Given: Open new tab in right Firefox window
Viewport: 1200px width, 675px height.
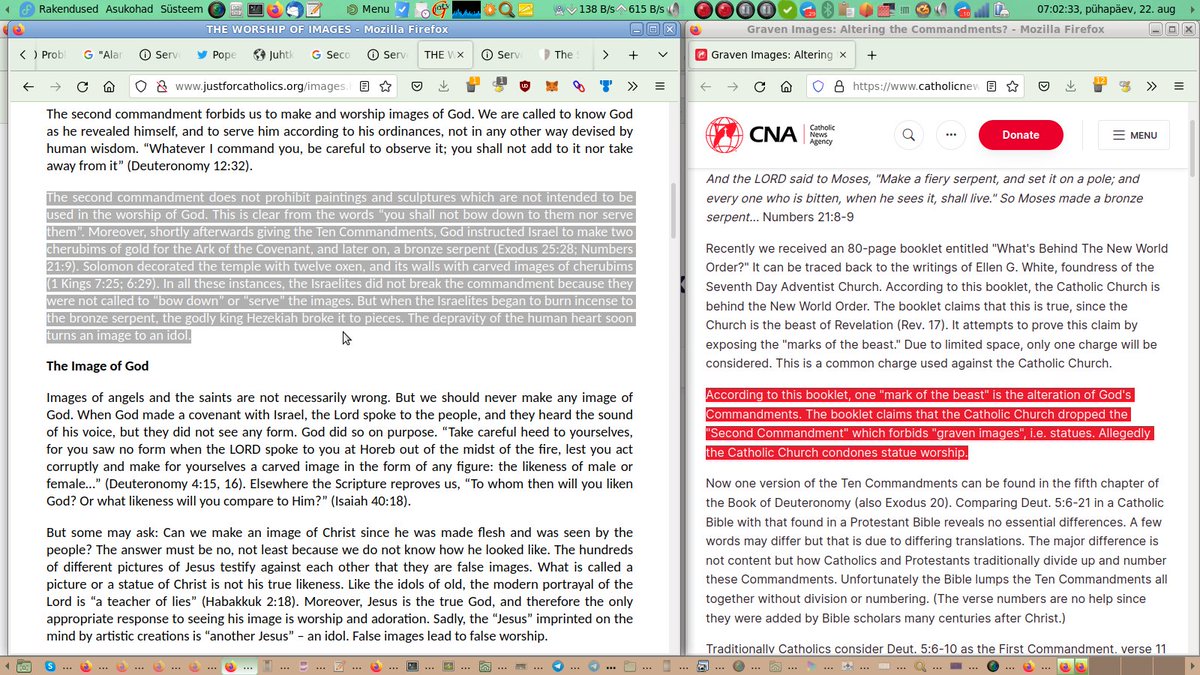Looking at the screenshot, I should click(x=871, y=55).
